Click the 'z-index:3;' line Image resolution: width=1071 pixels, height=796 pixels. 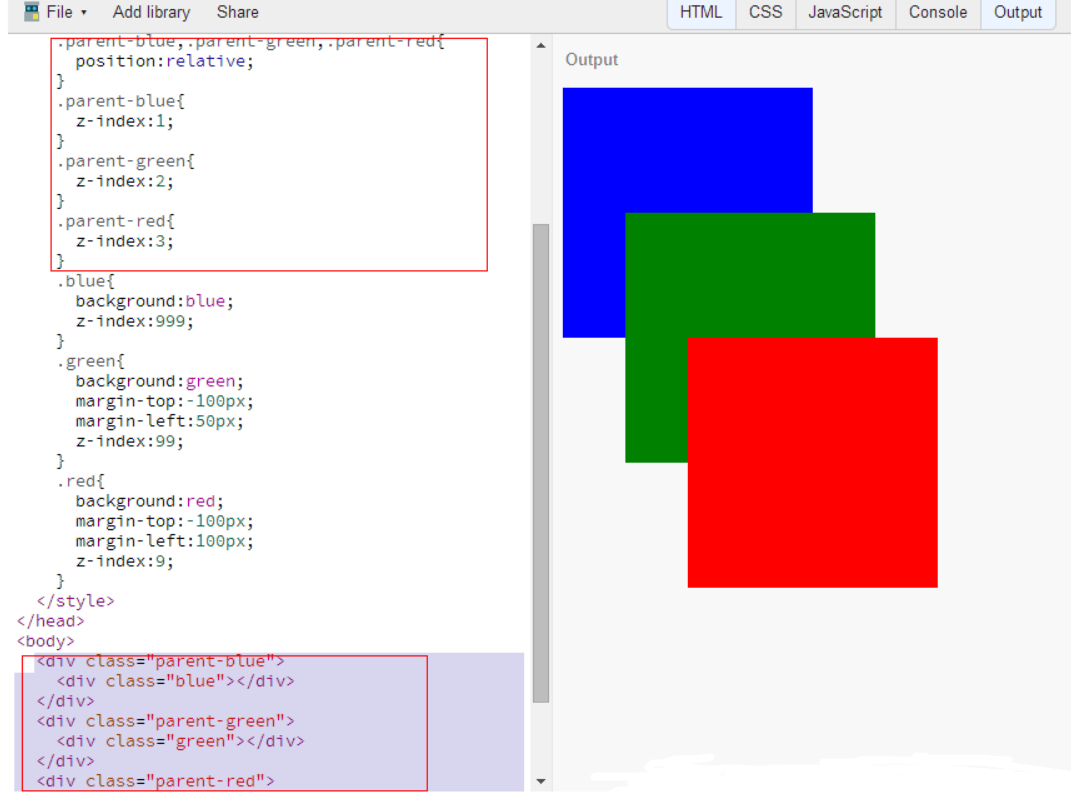pos(124,242)
